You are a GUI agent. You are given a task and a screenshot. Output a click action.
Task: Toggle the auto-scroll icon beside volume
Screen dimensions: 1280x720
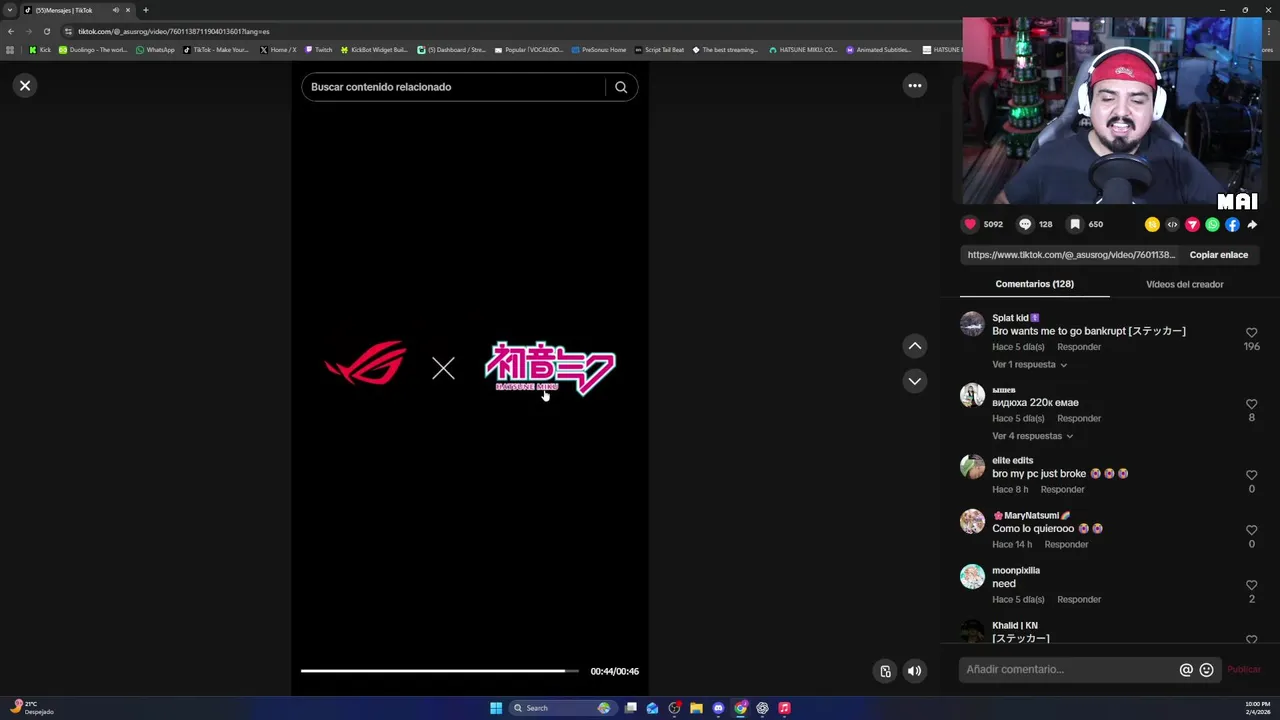click(x=885, y=671)
